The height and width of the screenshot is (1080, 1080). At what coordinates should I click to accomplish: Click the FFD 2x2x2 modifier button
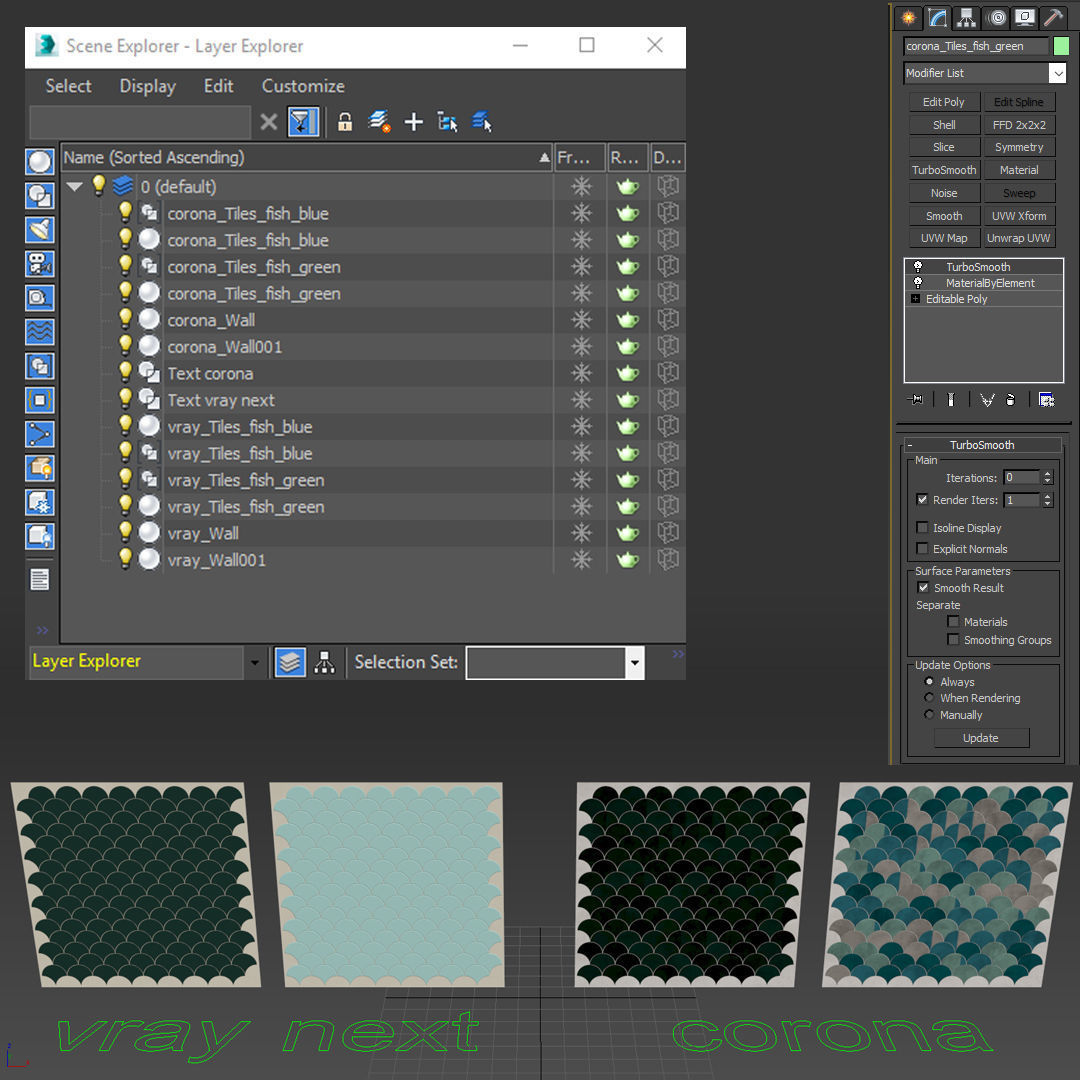pyautogui.click(x=1019, y=125)
